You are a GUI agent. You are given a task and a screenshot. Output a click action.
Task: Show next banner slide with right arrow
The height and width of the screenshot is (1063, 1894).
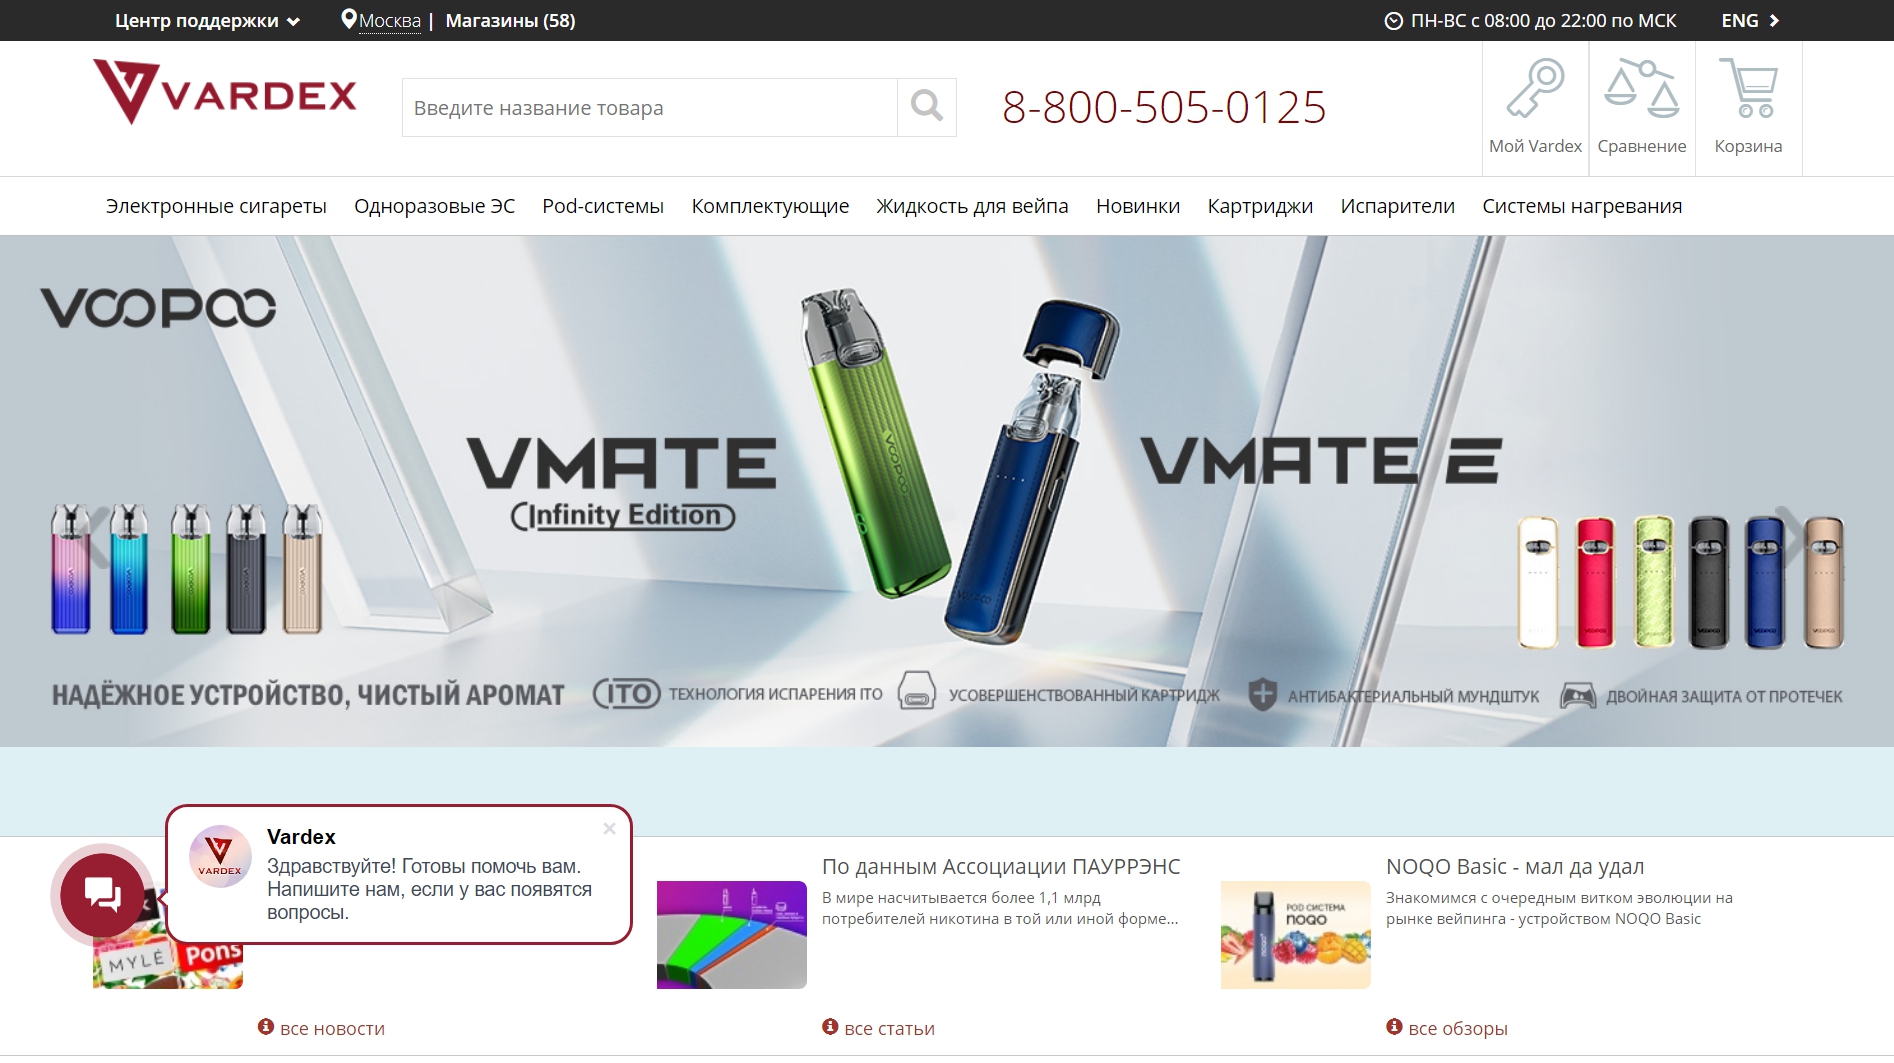[x=1789, y=537]
